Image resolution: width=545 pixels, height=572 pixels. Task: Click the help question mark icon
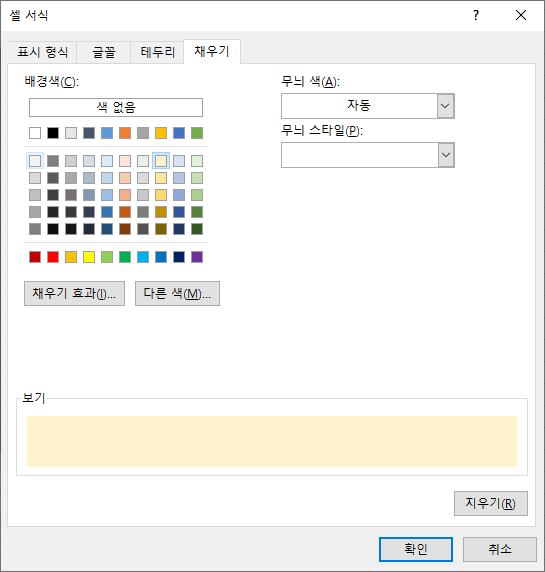[x=476, y=15]
